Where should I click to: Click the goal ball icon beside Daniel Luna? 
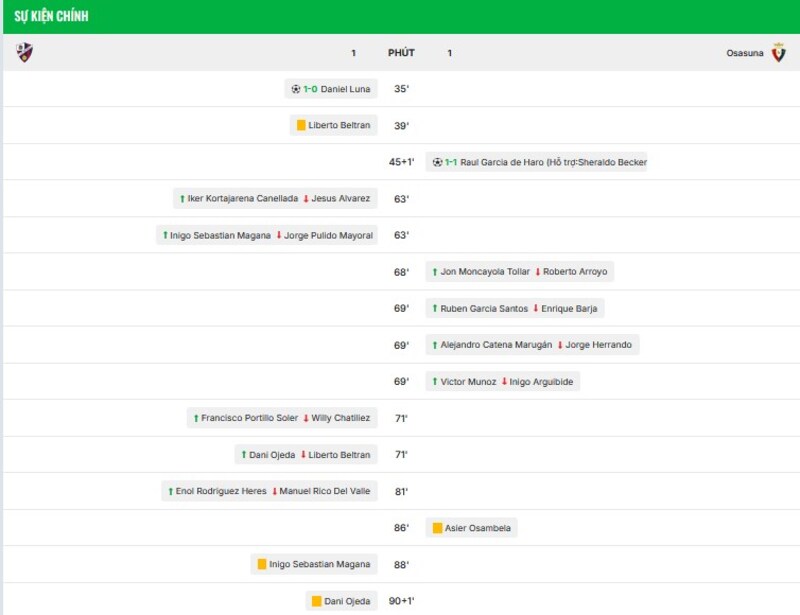tap(296, 89)
